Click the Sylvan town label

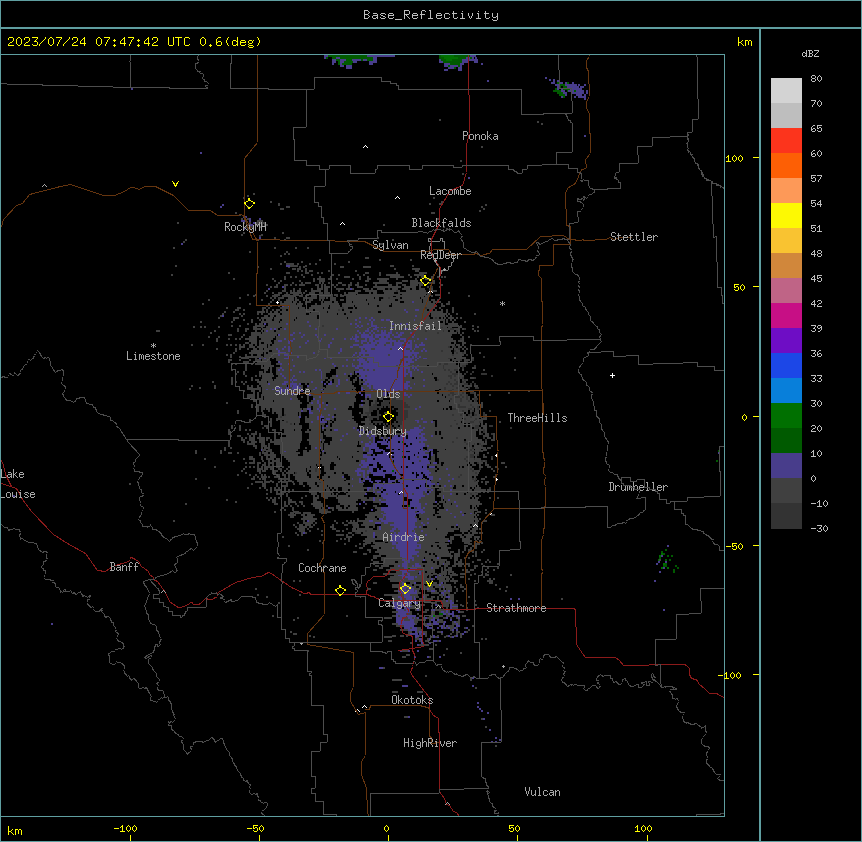tap(390, 245)
